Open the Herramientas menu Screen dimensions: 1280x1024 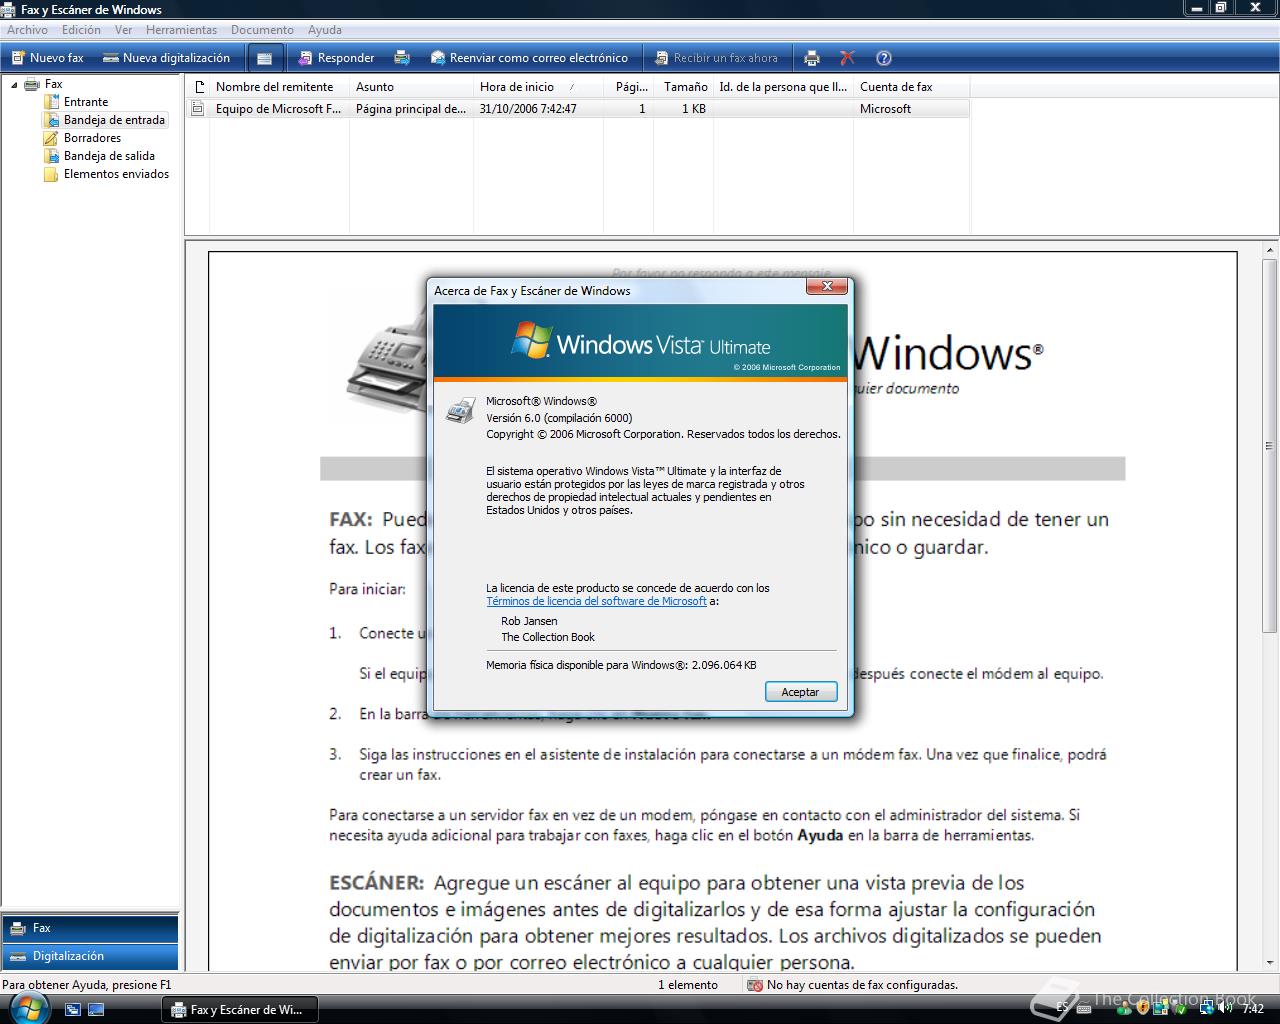pos(180,30)
